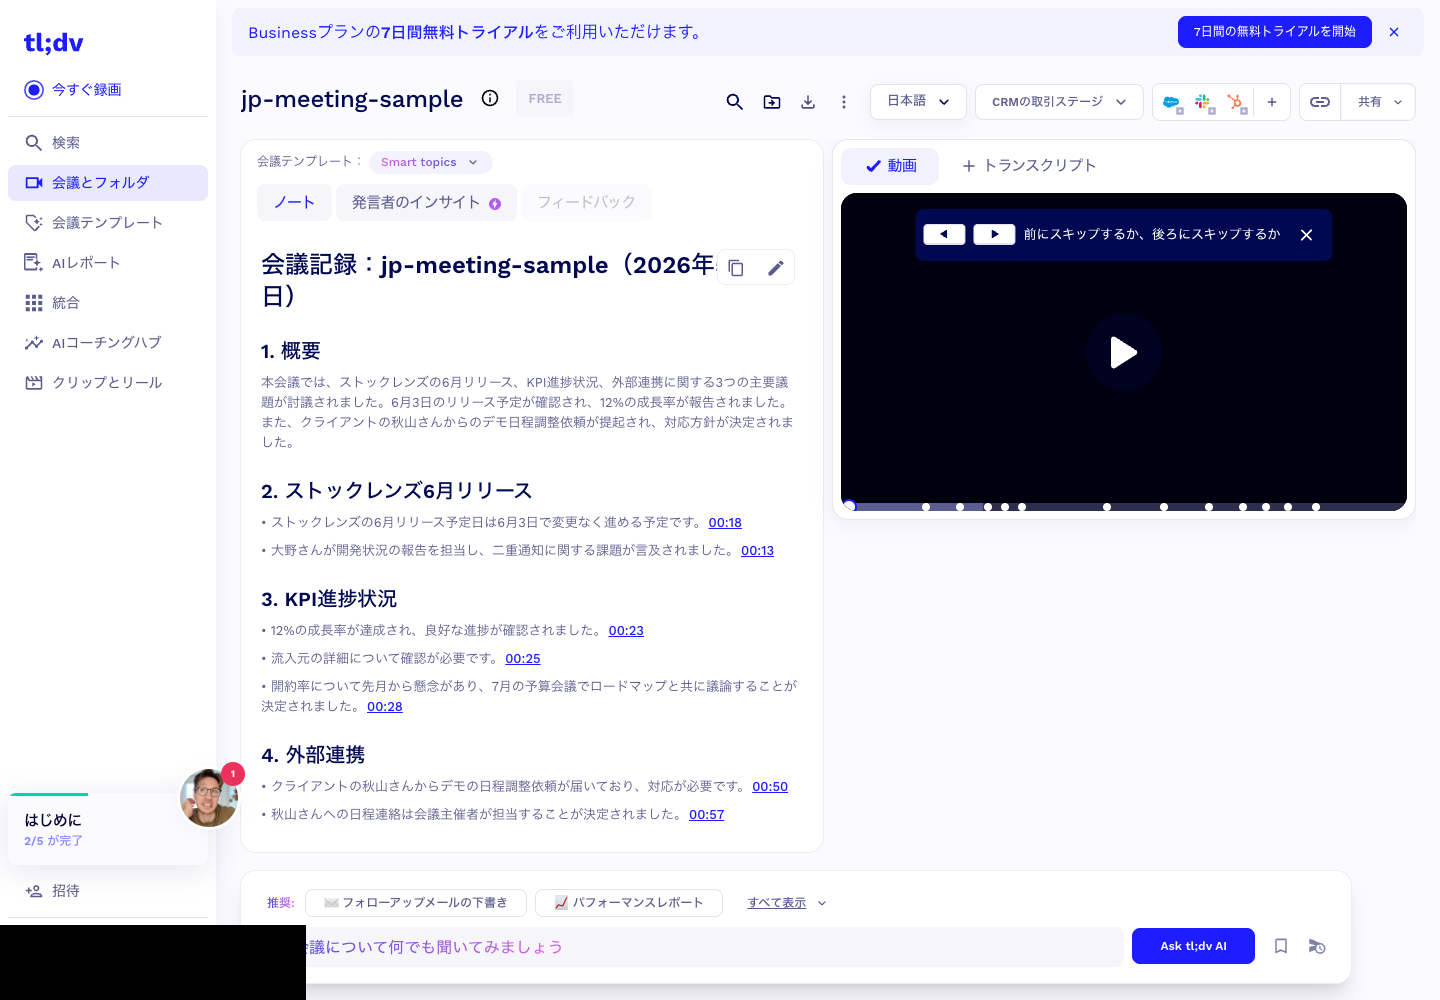1440x1000 pixels.
Task: Click the FREE plan badge
Action: pos(545,99)
